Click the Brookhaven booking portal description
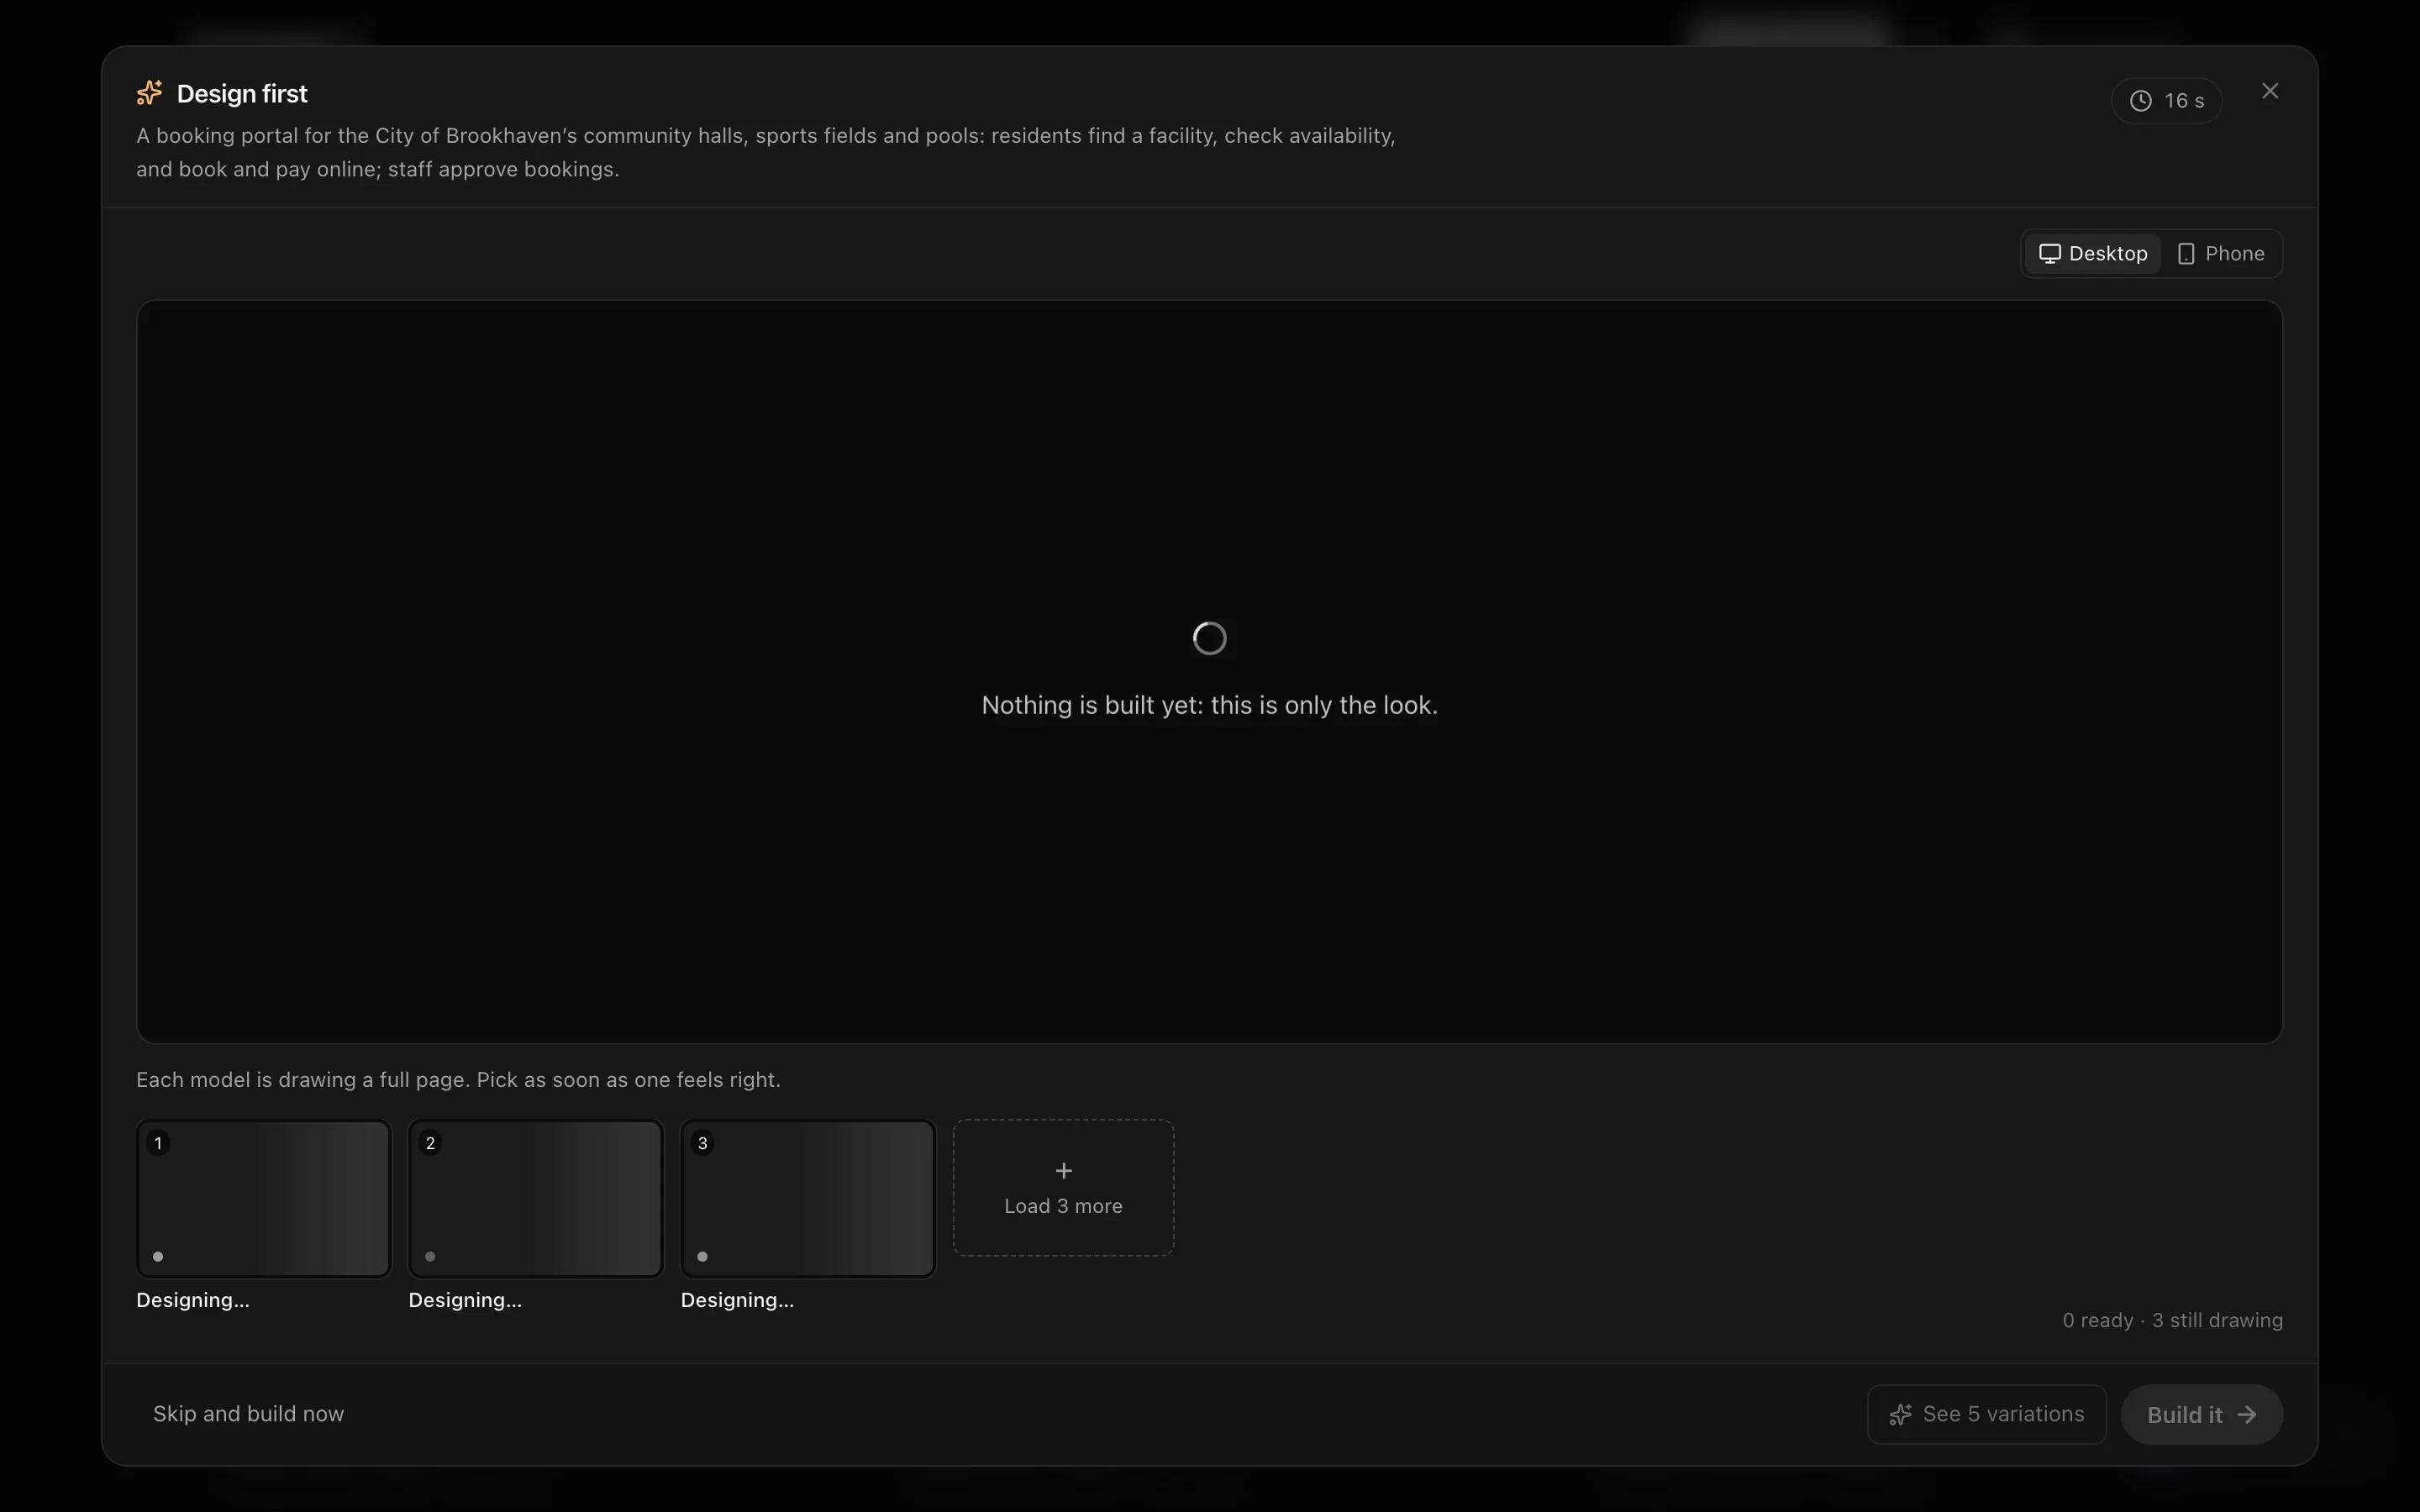The width and height of the screenshot is (2420, 1512). (x=766, y=152)
